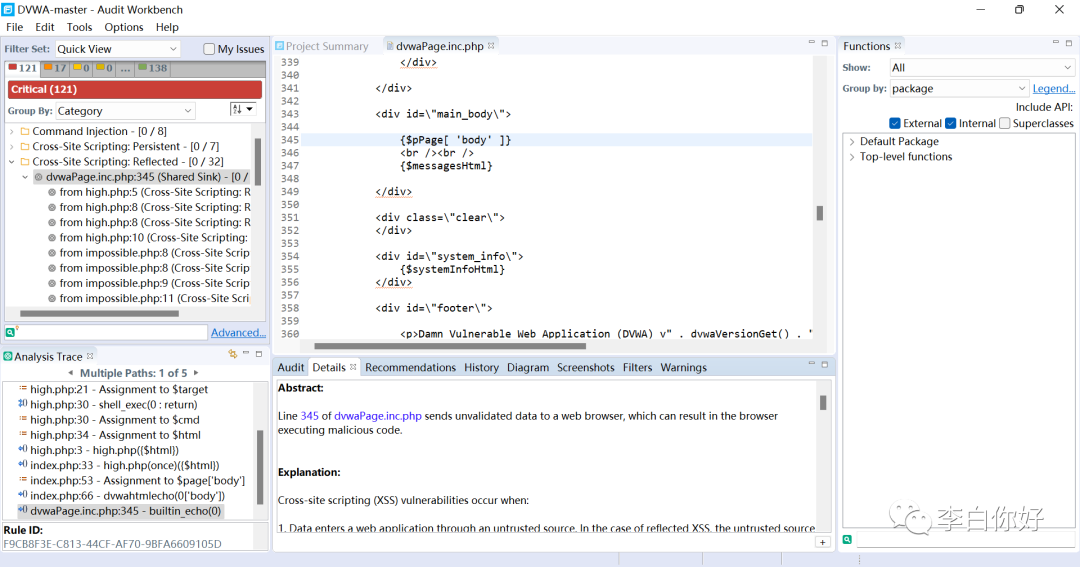Minimize the source code editor panel
The width and height of the screenshot is (1080, 567).
(x=811, y=43)
